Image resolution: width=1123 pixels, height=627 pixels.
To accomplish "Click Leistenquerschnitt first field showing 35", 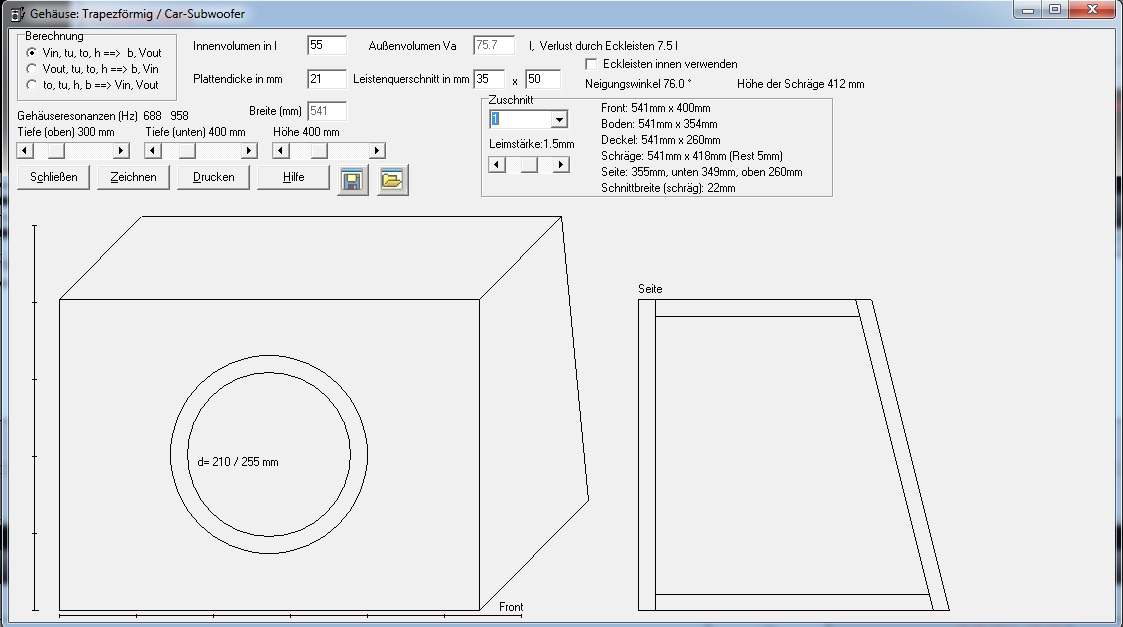I will [489, 79].
